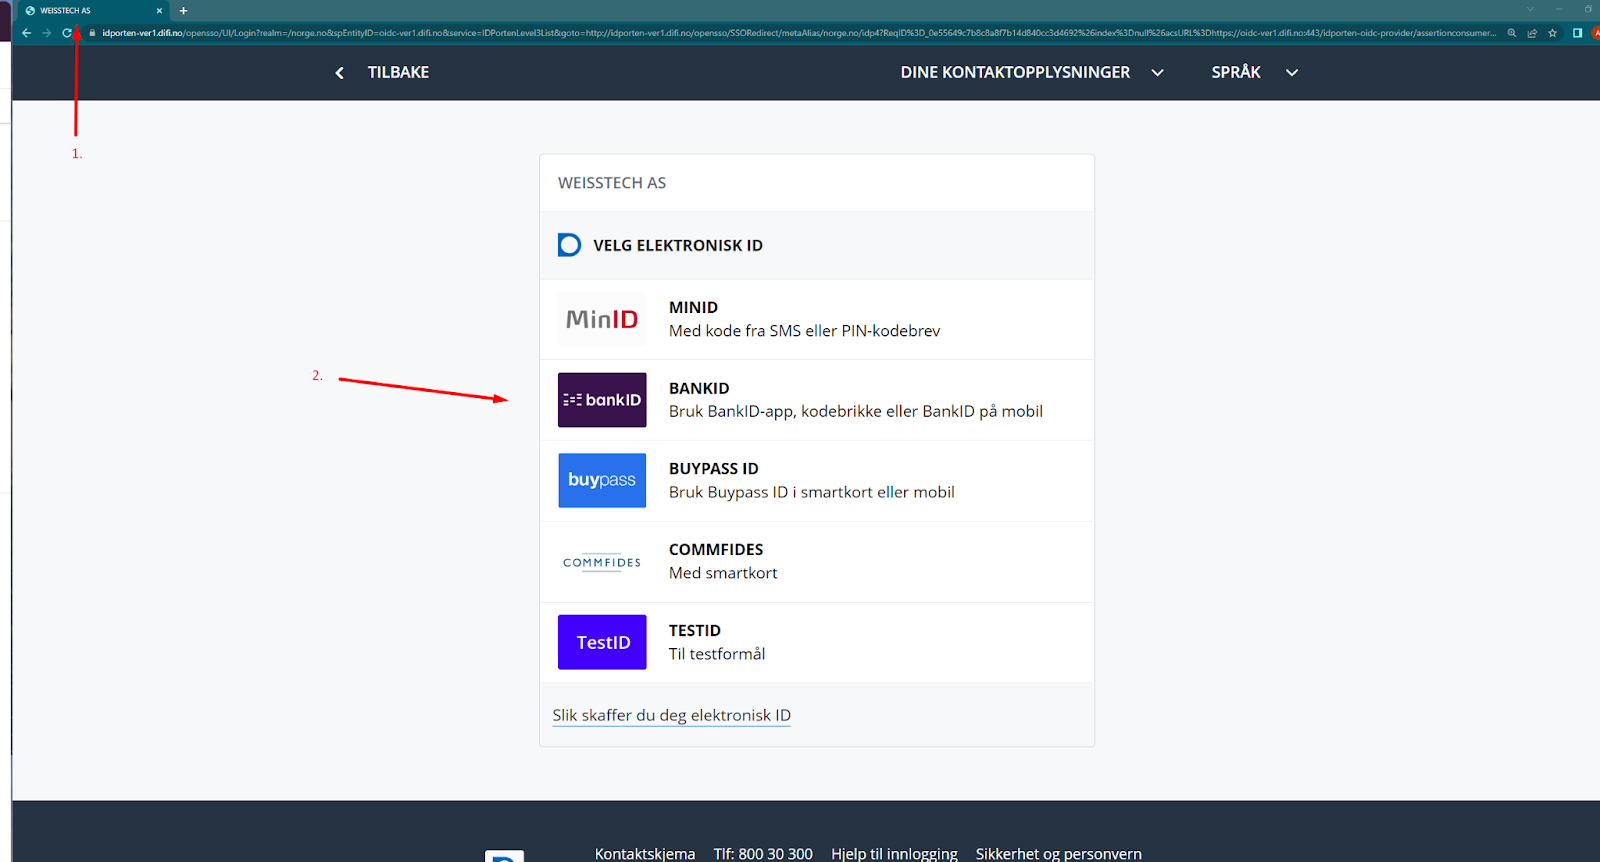The image size is (1600, 862).
Task: Bookmark this page with the star icon
Action: pos(1553,33)
